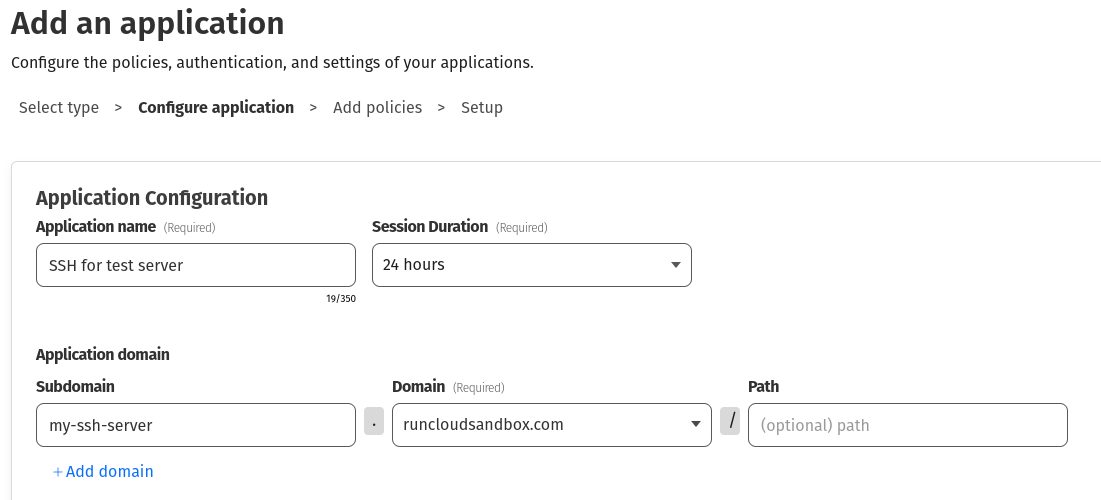This screenshot has height=500, width=1101.
Task: Jump to the Add policies step
Action: click(x=378, y=108)
